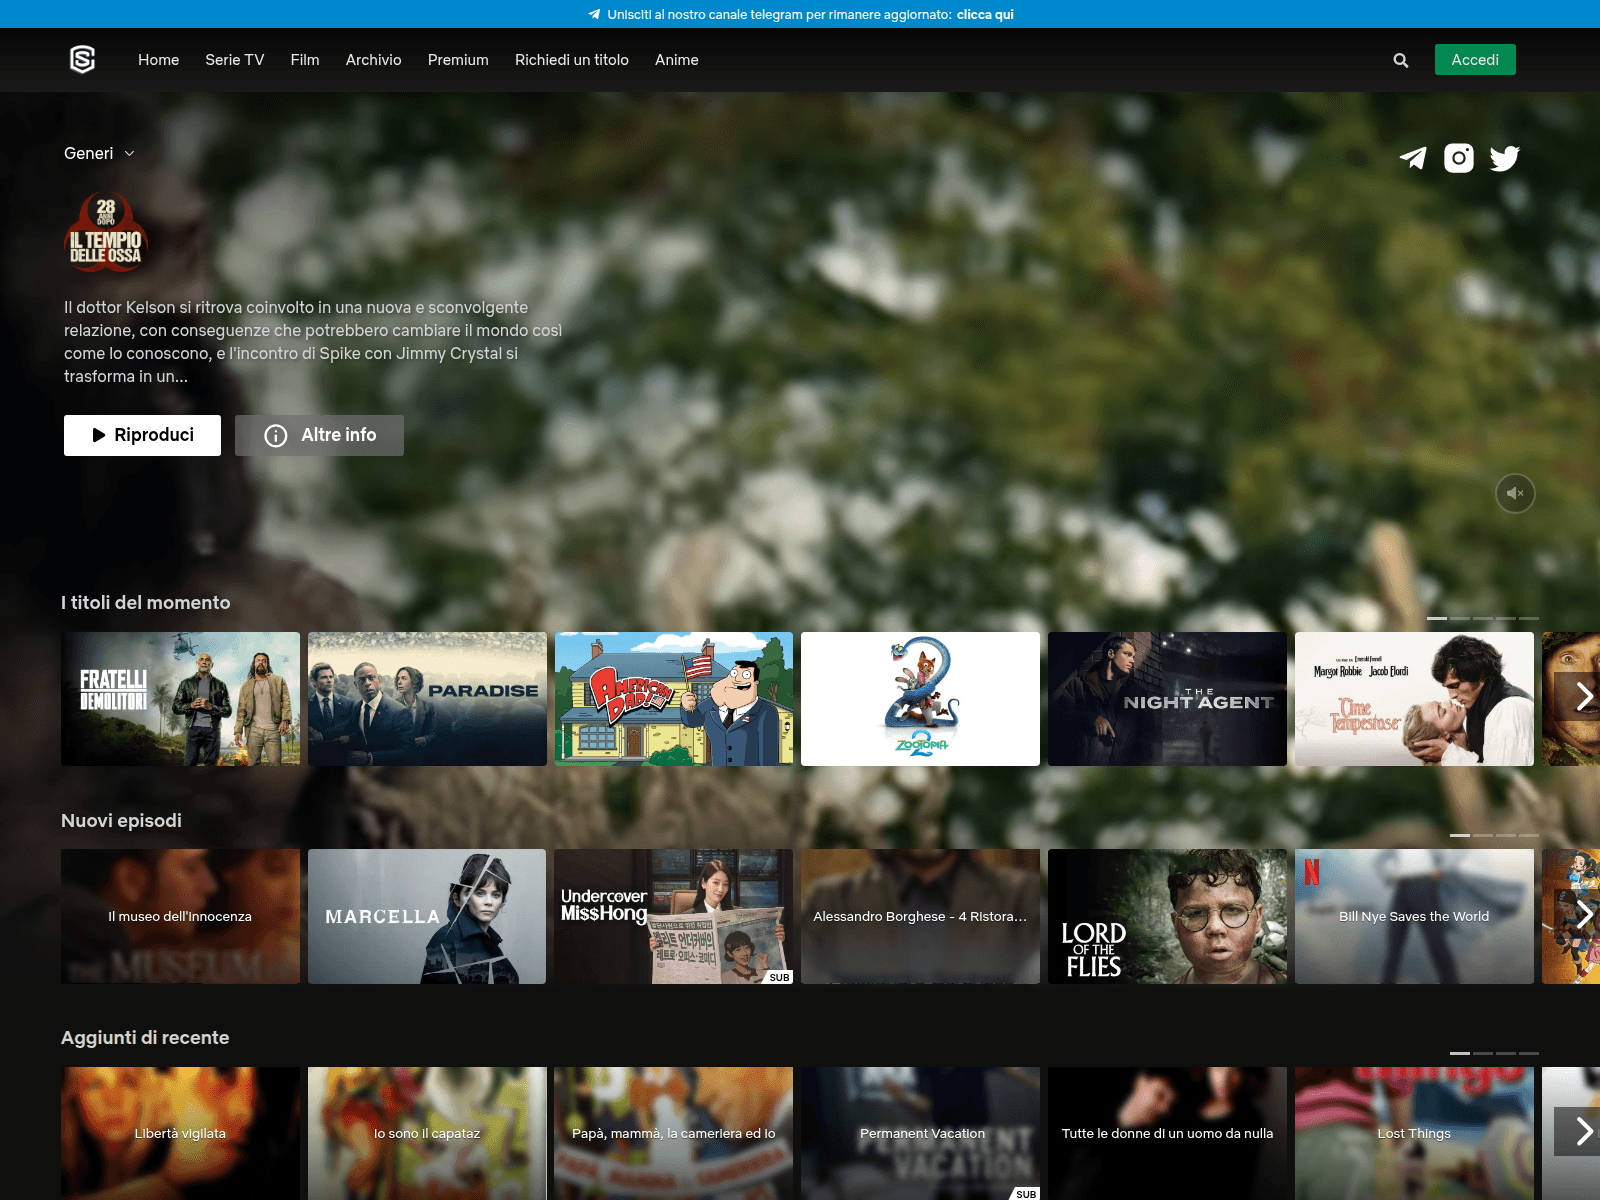1600x1200 pixels.
Task: Open Richiedi un titolo page
Action: pos(572,60)
